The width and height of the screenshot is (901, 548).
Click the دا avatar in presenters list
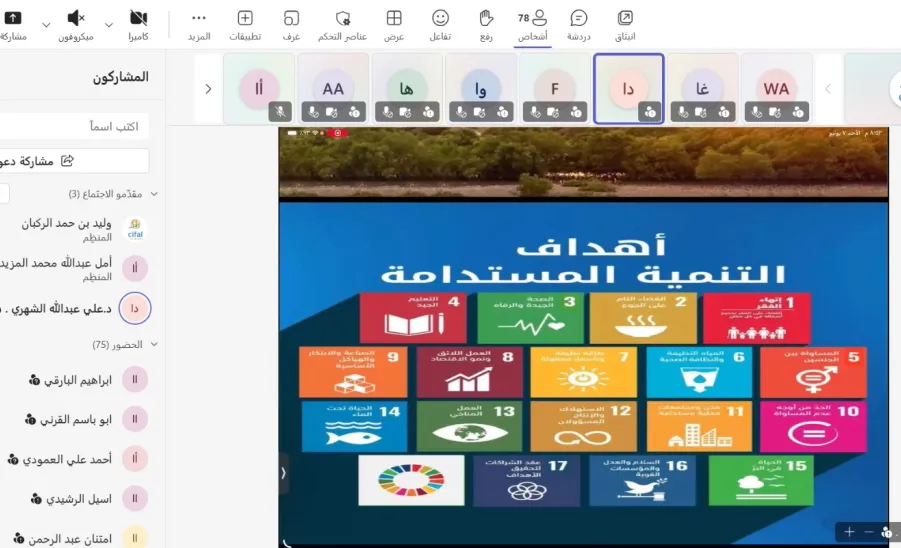[135, 308]
